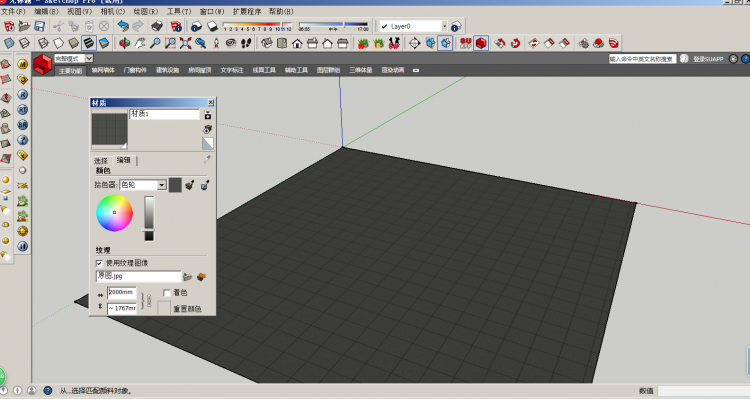
Task: Open the 文件(F) menu
Action: (13, 11)
